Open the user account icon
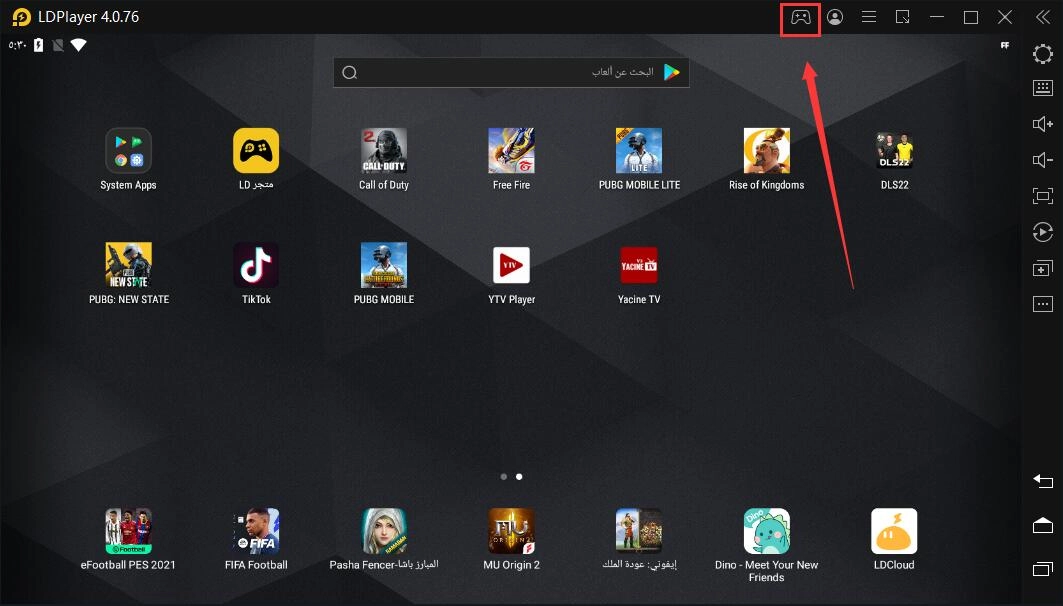The height and width of the screenshot is (606, 1063). (835, 17)
